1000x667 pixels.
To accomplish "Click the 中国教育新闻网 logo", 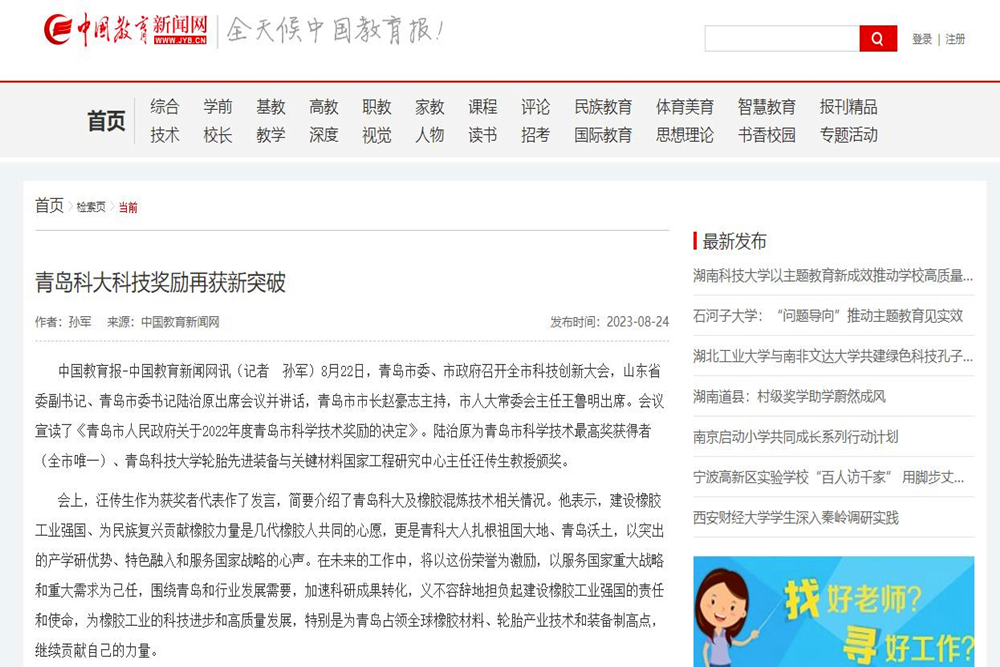I will click(x=126, y=30).
